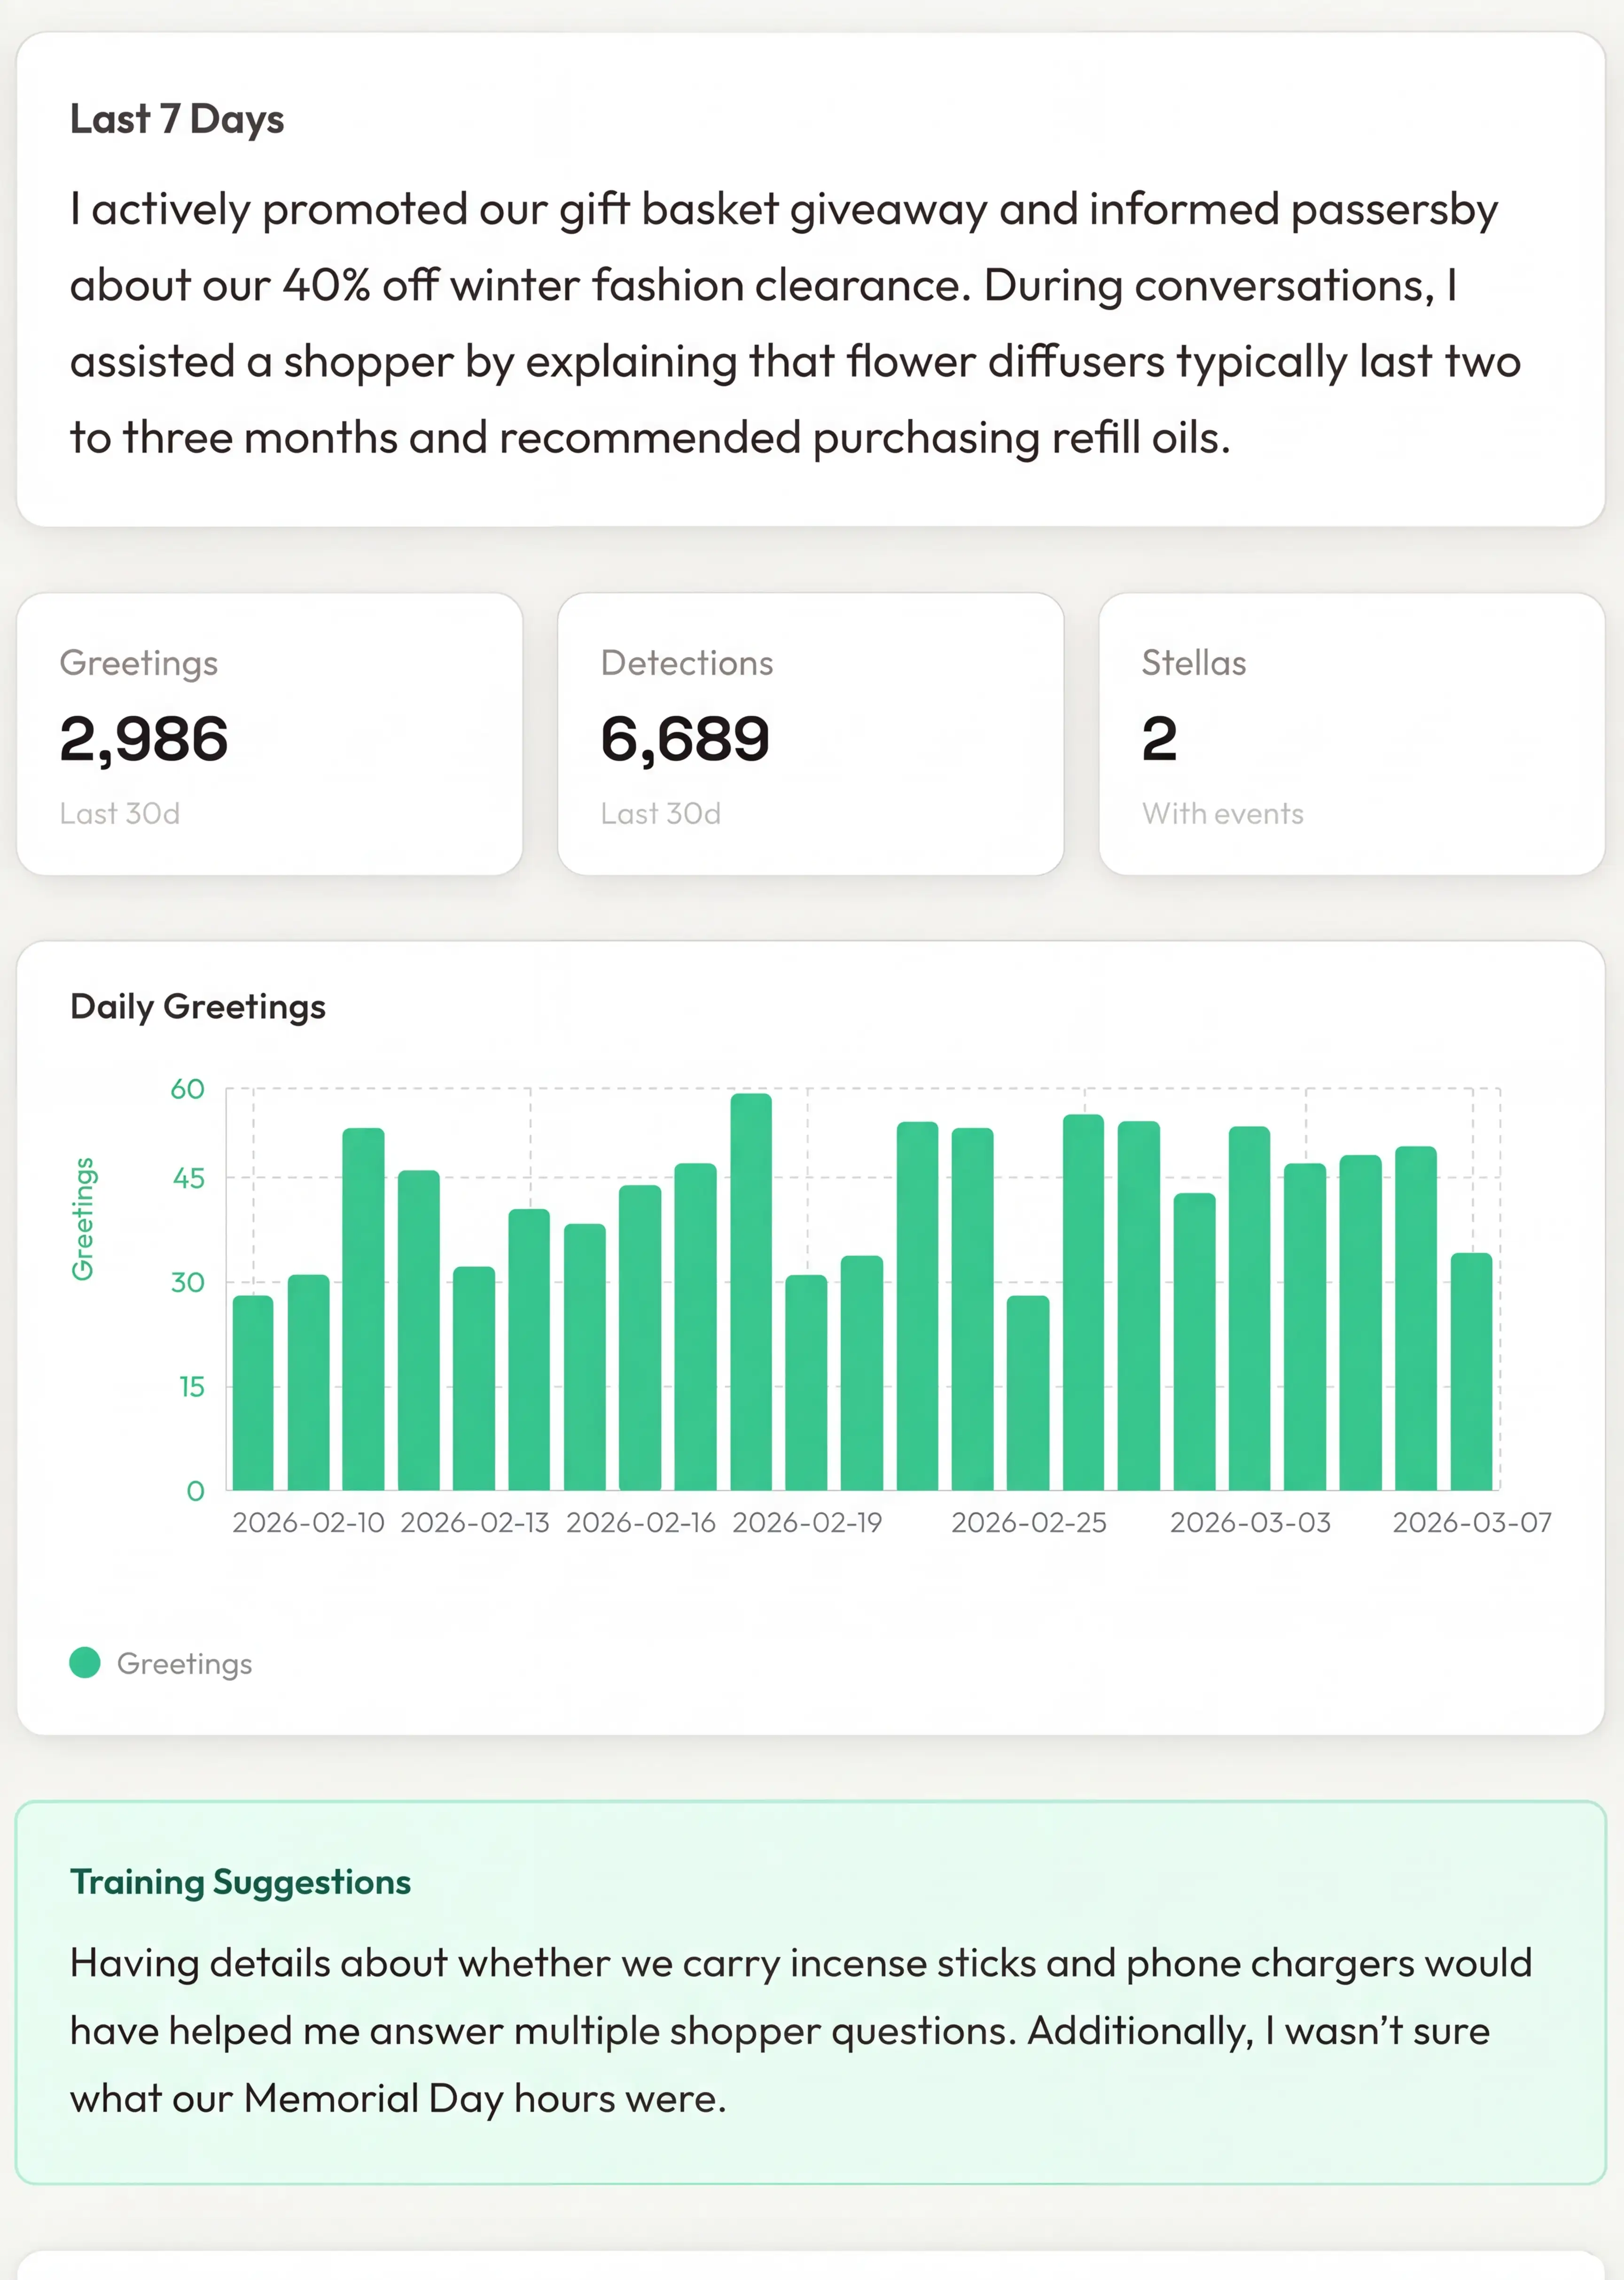This screenshot has height=2280, width=1624.
Task: Click the Last 7 Days heading
Action: tap(177, 119)
